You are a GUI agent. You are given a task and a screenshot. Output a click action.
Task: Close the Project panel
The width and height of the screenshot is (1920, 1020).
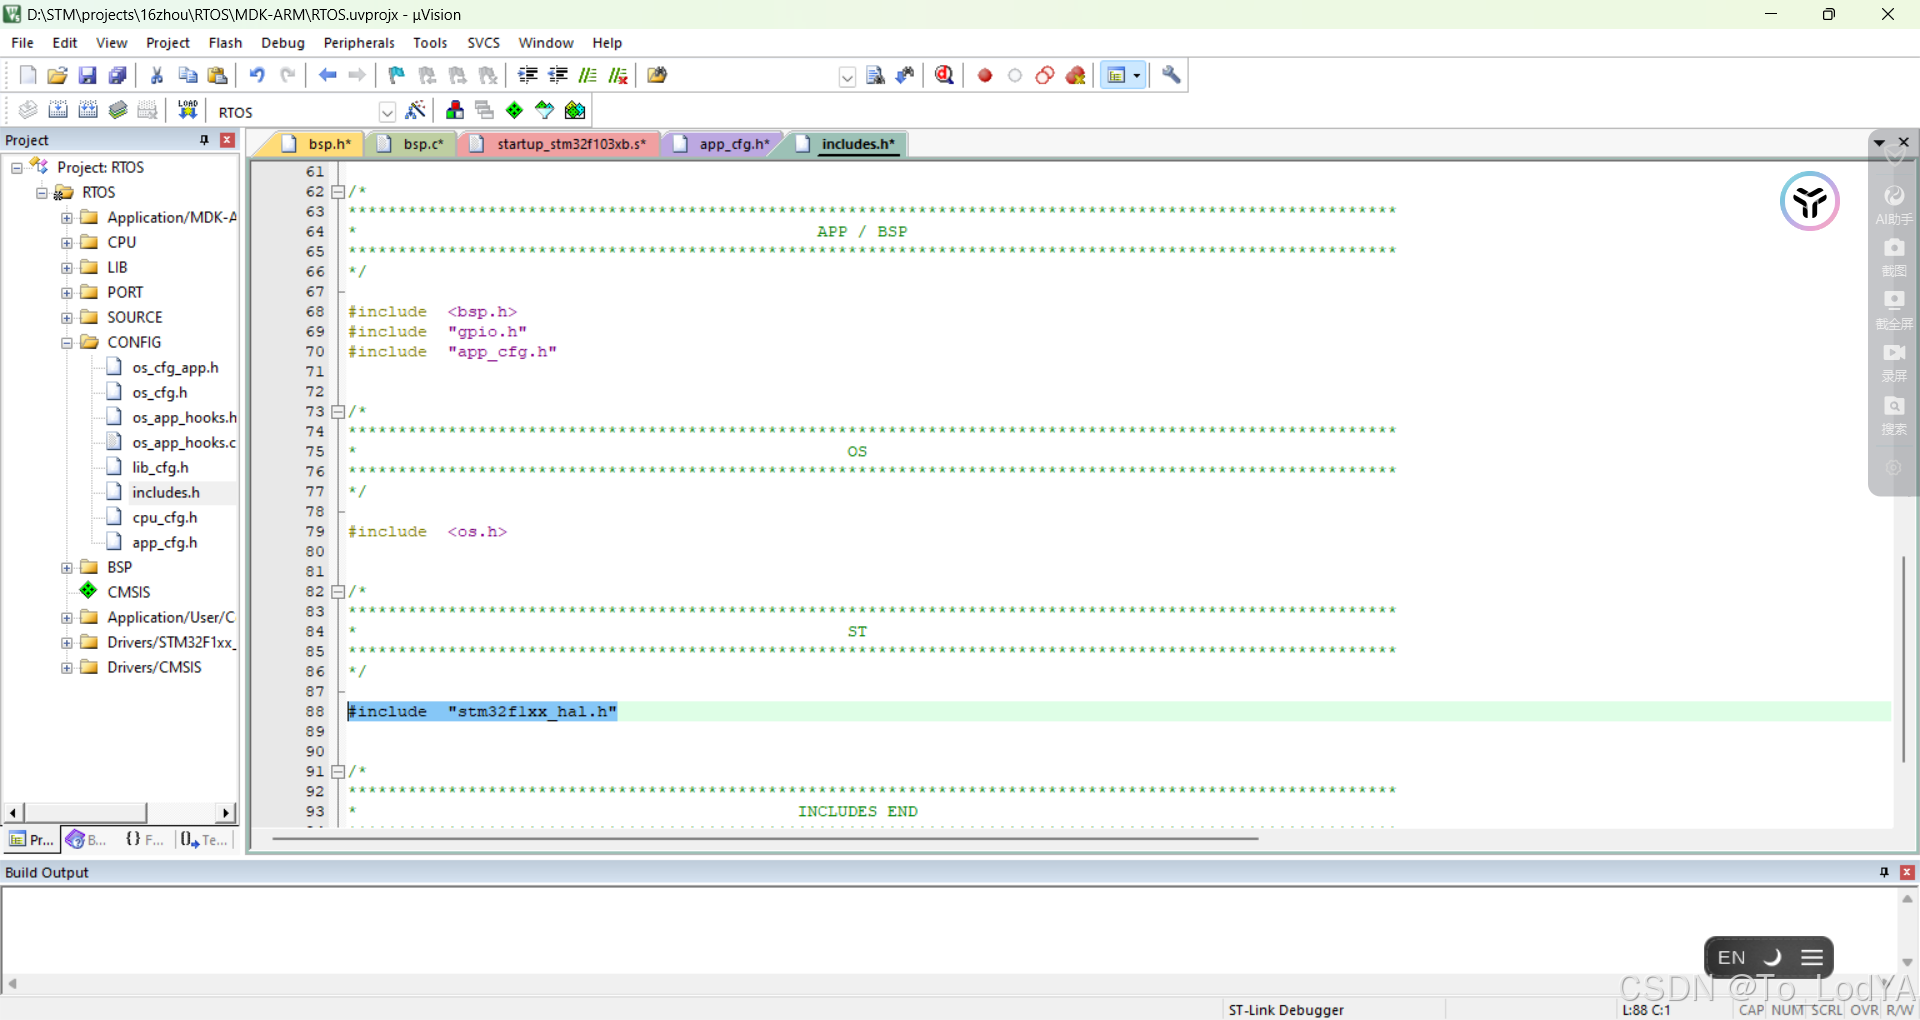(227, 140)
